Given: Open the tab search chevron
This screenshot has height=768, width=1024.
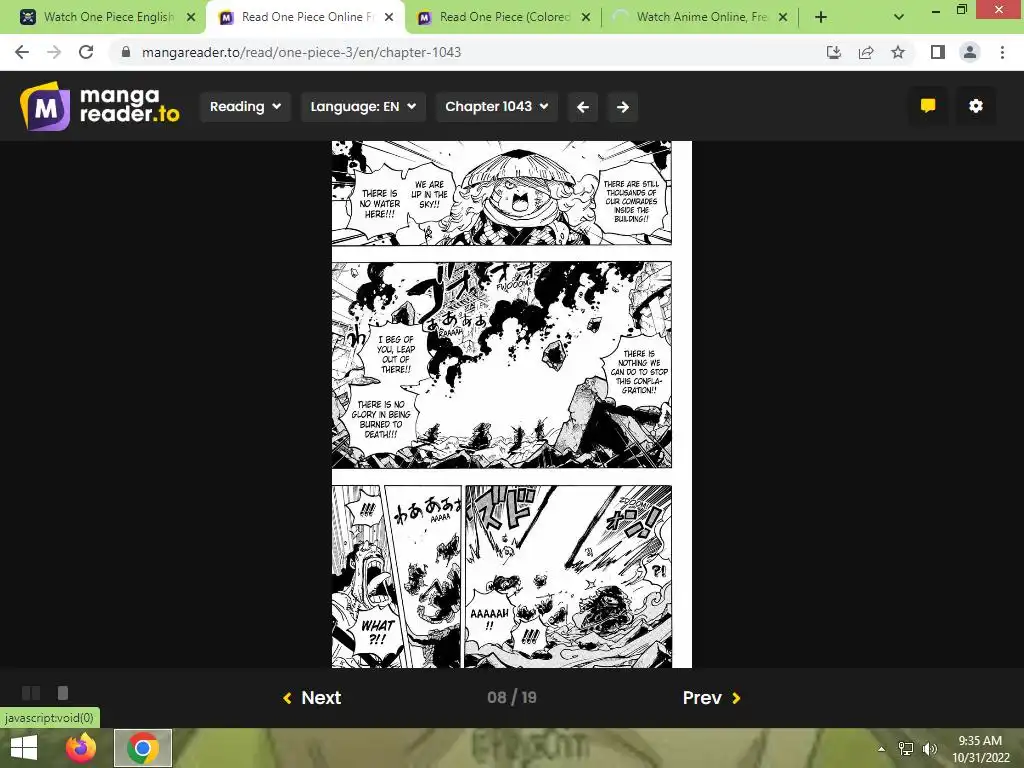Looking at the screenshot, I should pyautogui.click(x=899, y=18).
